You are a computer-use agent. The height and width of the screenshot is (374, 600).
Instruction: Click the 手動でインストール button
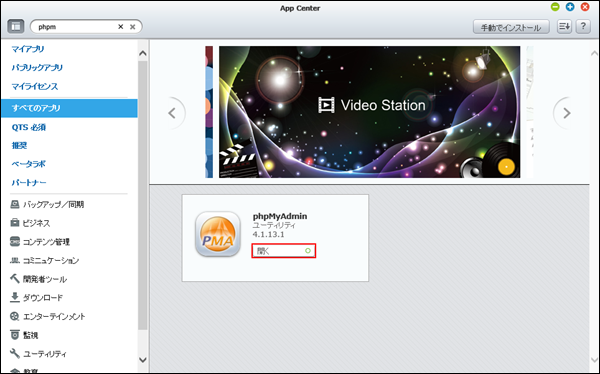511,27
